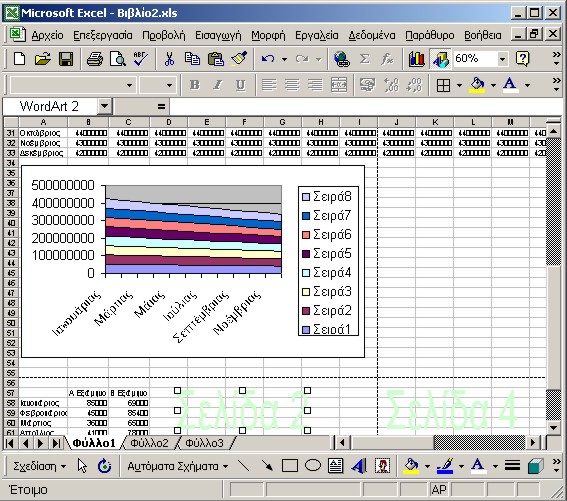Expand the Name Box dropdown arrow

click(104, 106)
